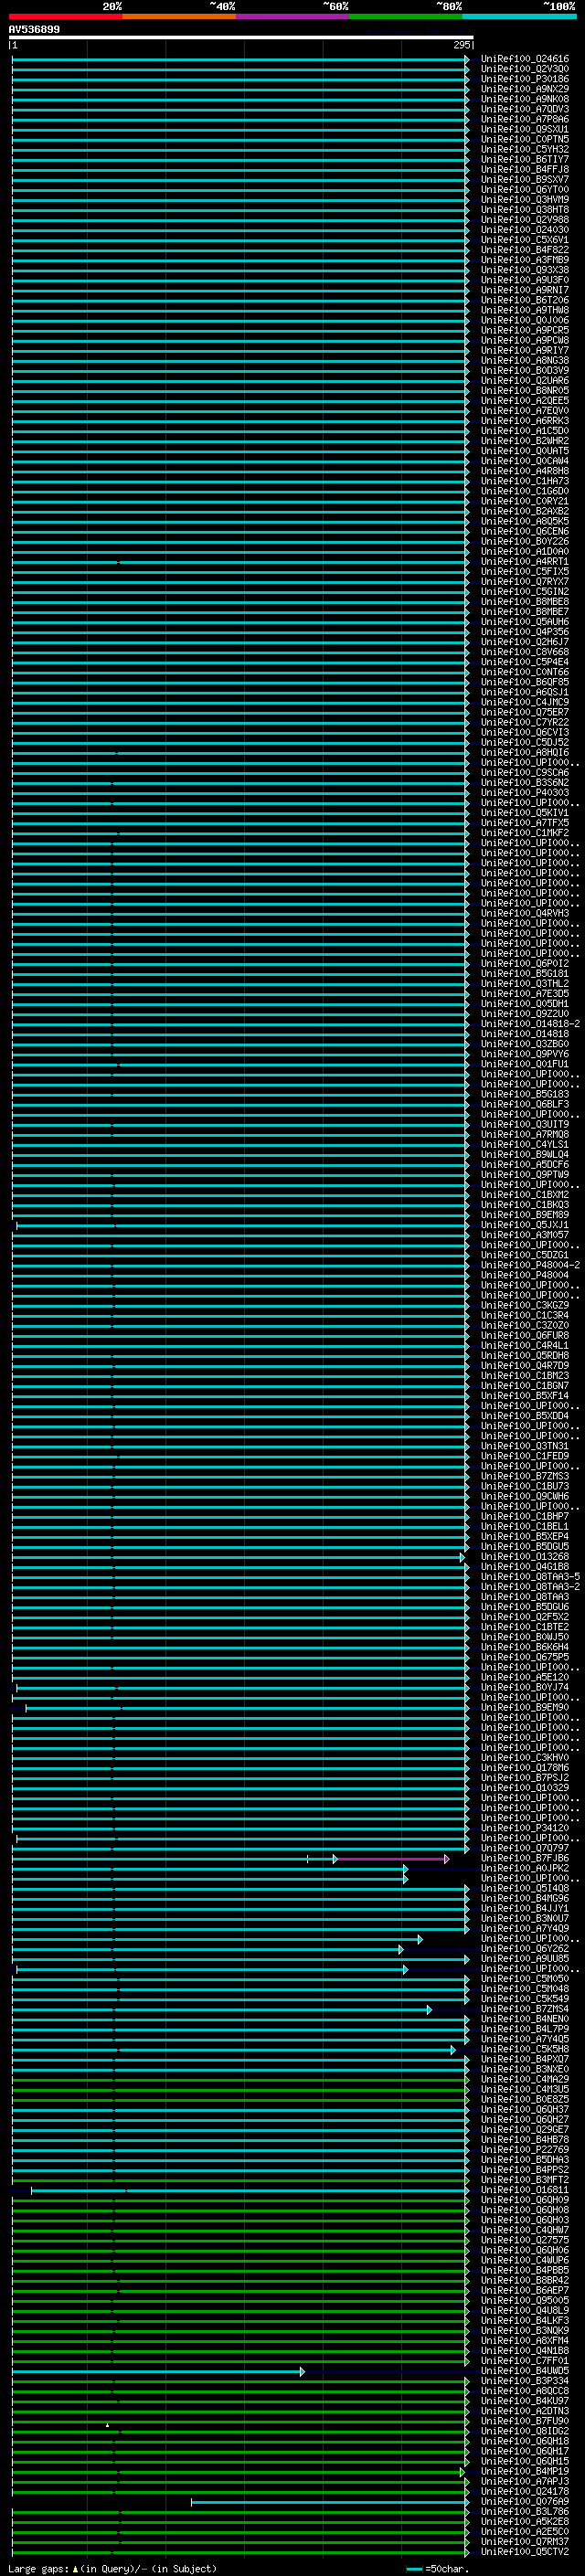Click the purple ~60% identity legend bar
Screen dimensions: 585x2576
click(x=292, y=16)
